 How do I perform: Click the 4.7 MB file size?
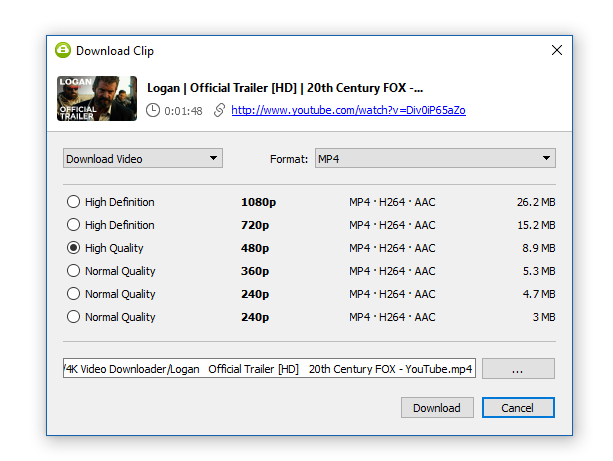point(539,294)
